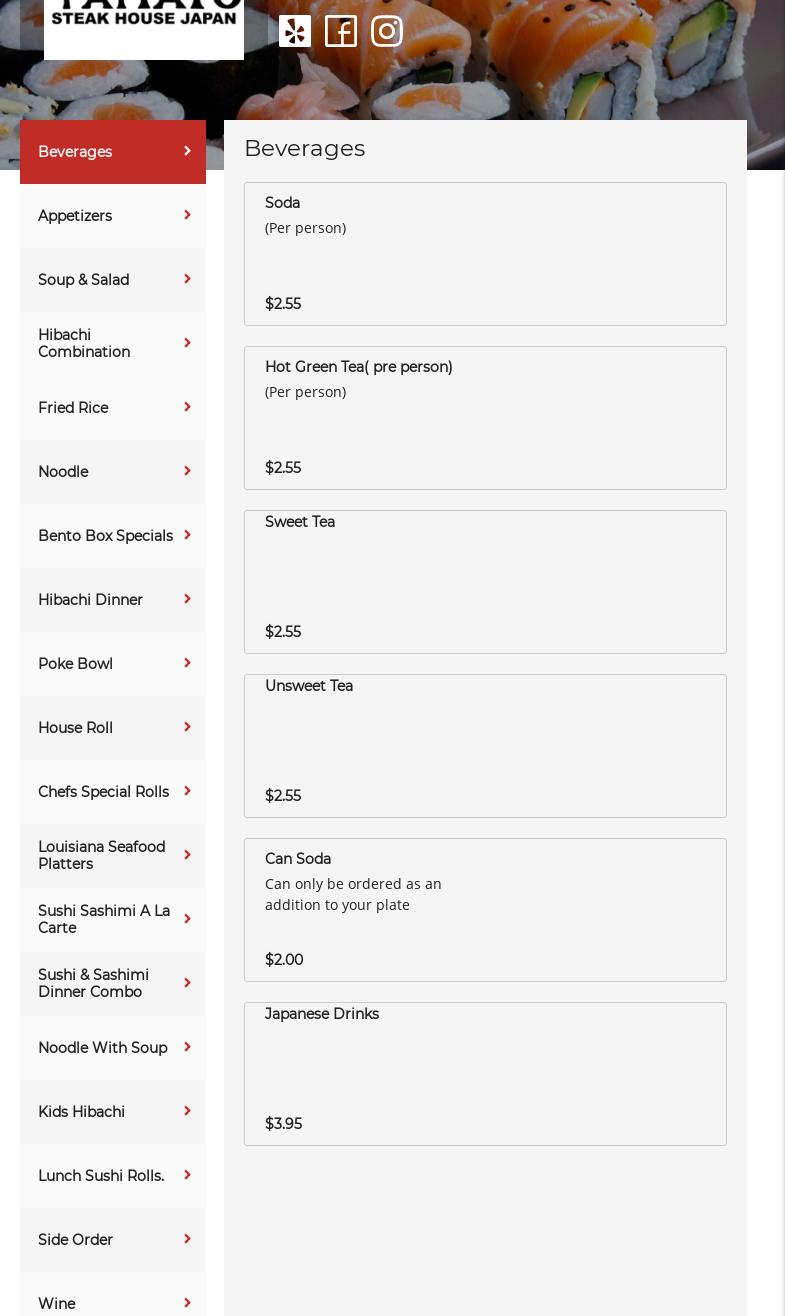Select the Unsweet Tea card
This screenshot has height=1316, width=785.
(485, 746)
